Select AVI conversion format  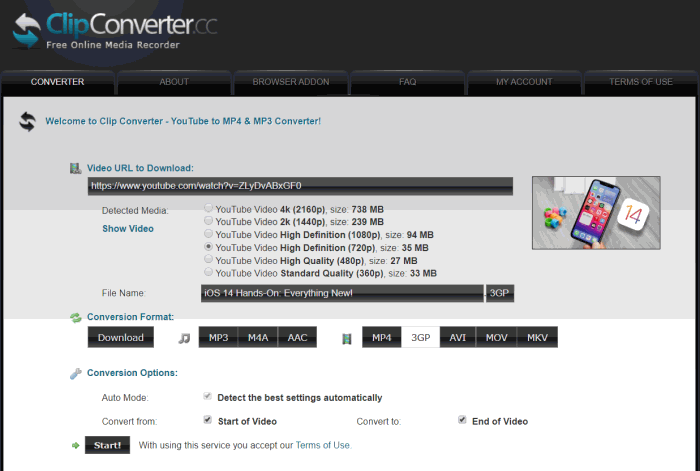coord(458,337)
